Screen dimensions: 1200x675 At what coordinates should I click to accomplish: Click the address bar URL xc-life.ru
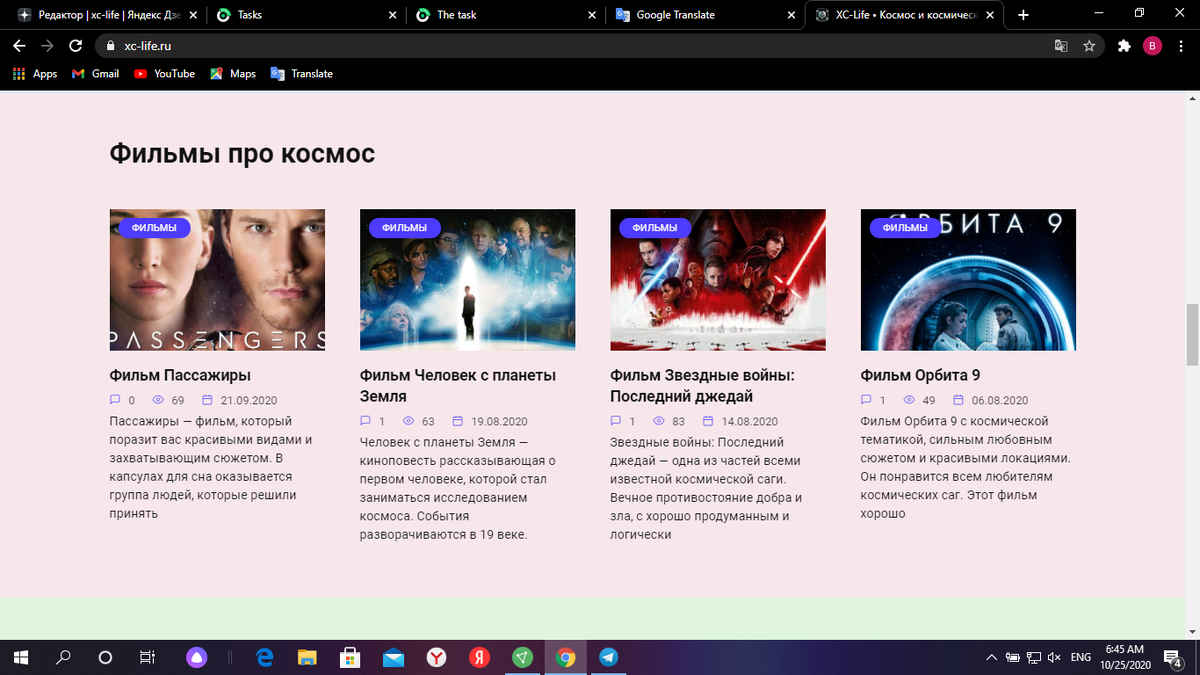pos(148,46)
